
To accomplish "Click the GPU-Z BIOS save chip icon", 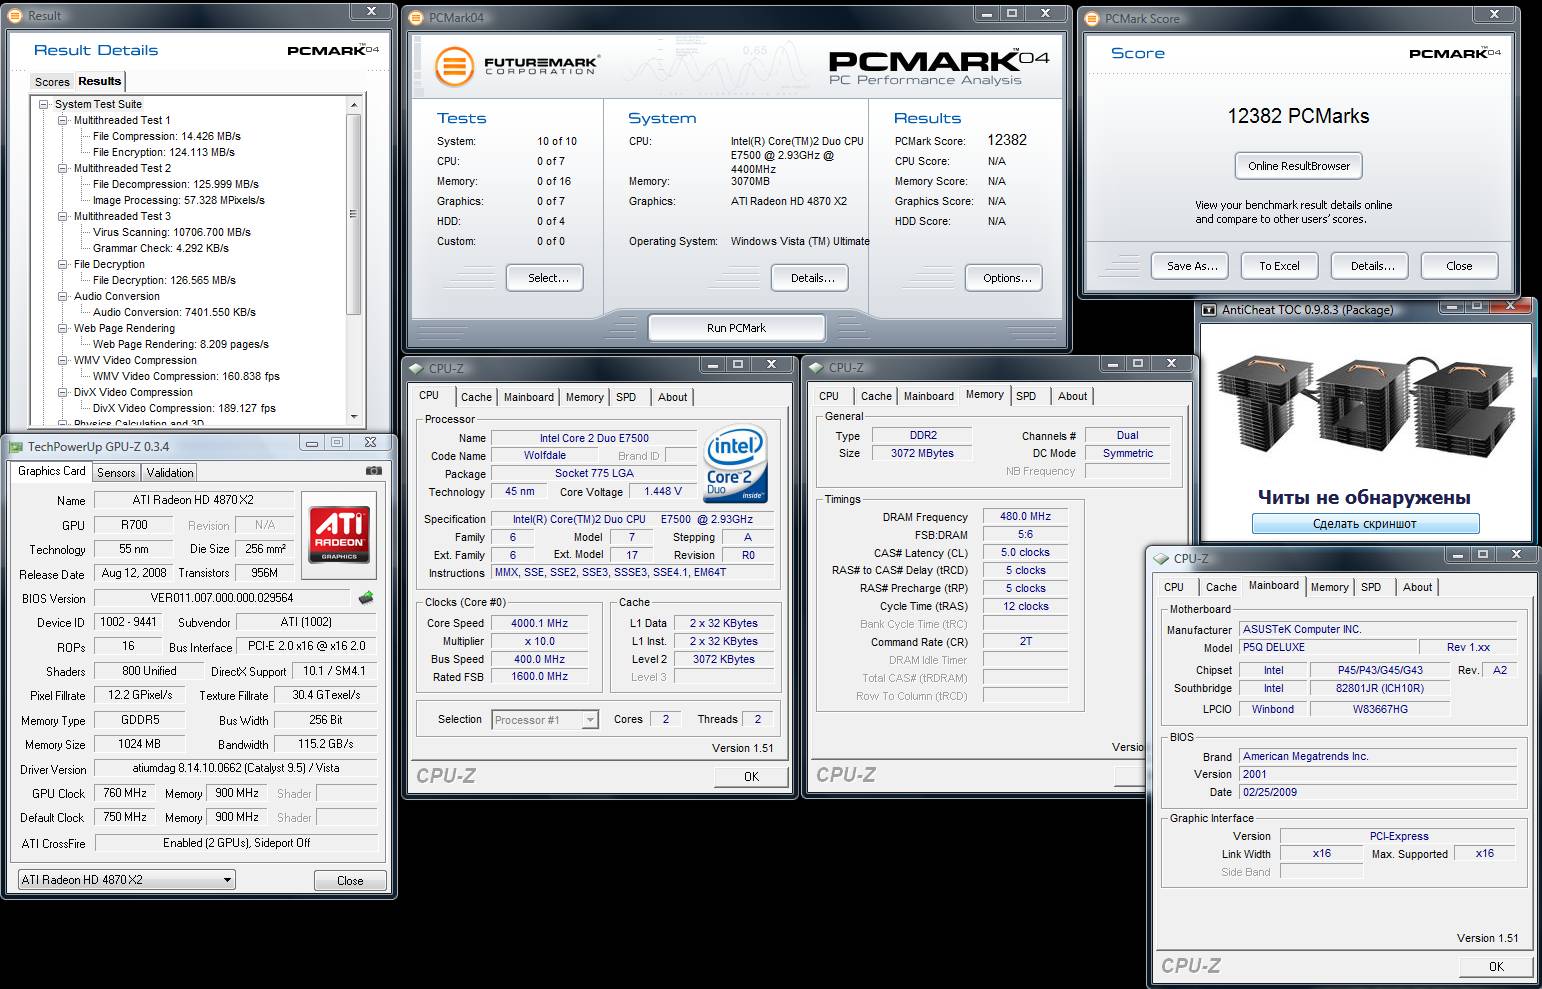I will click(x=366, y=598).
